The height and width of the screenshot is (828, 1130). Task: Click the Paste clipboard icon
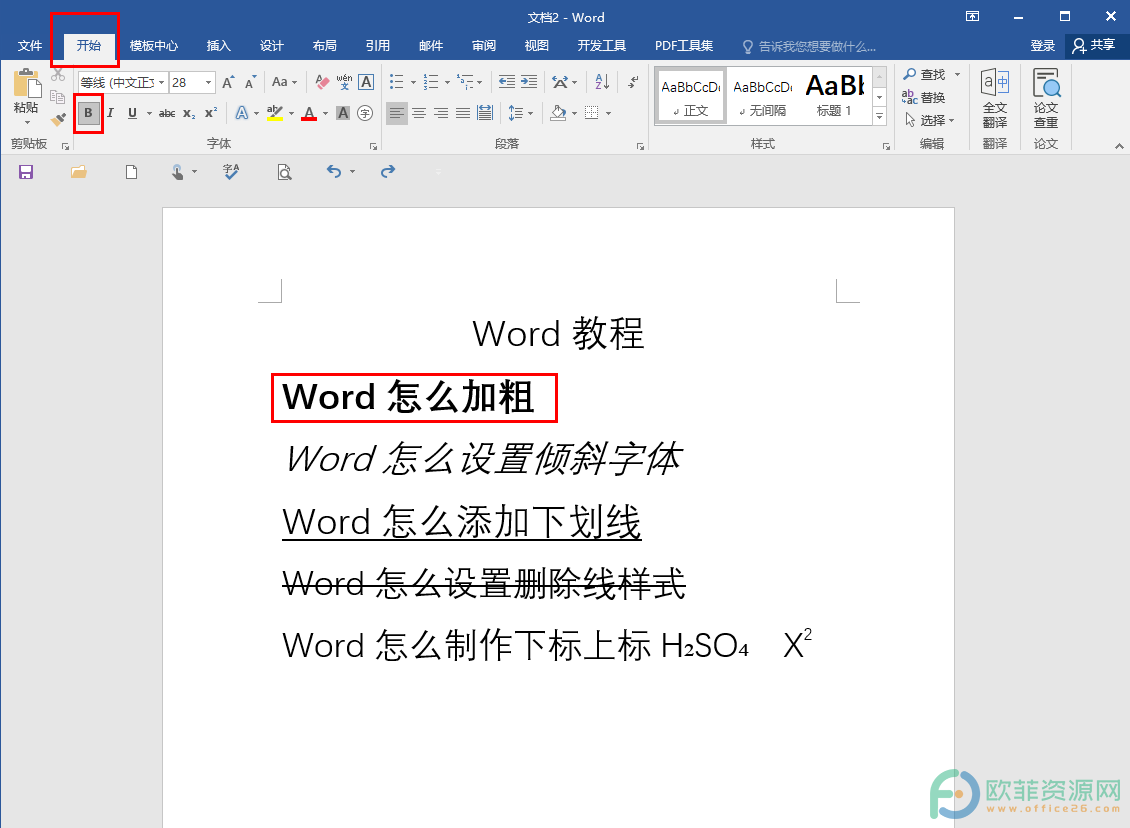(x=27, y=84)
